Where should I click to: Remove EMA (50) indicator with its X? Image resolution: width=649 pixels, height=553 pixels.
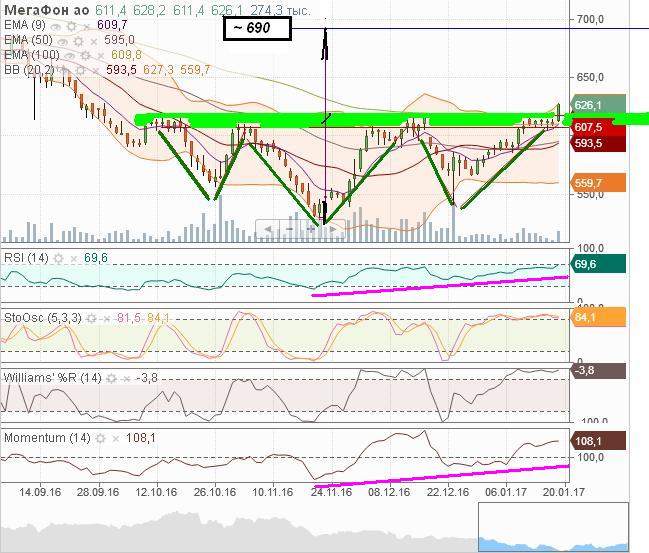pyautogui.click(x=94, y=42)
